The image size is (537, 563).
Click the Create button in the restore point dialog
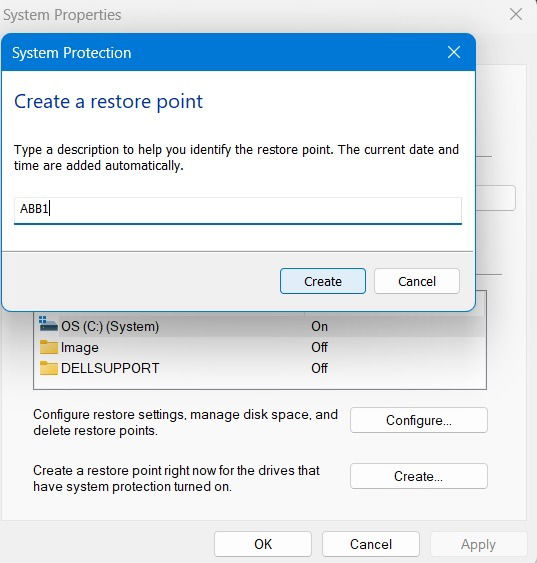[x=323, y=281]
